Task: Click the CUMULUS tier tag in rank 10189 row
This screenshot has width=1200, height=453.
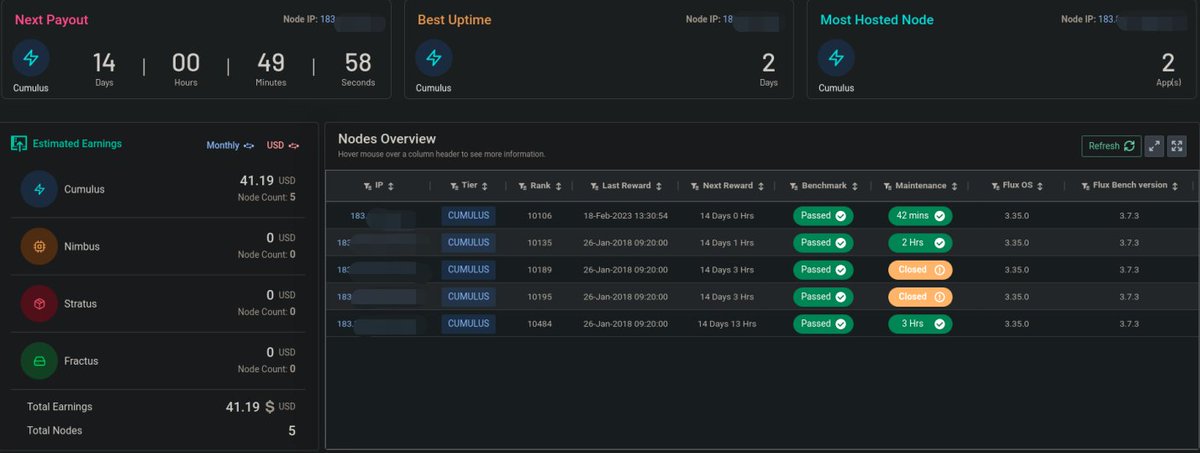Action: [x=468, y=269]
